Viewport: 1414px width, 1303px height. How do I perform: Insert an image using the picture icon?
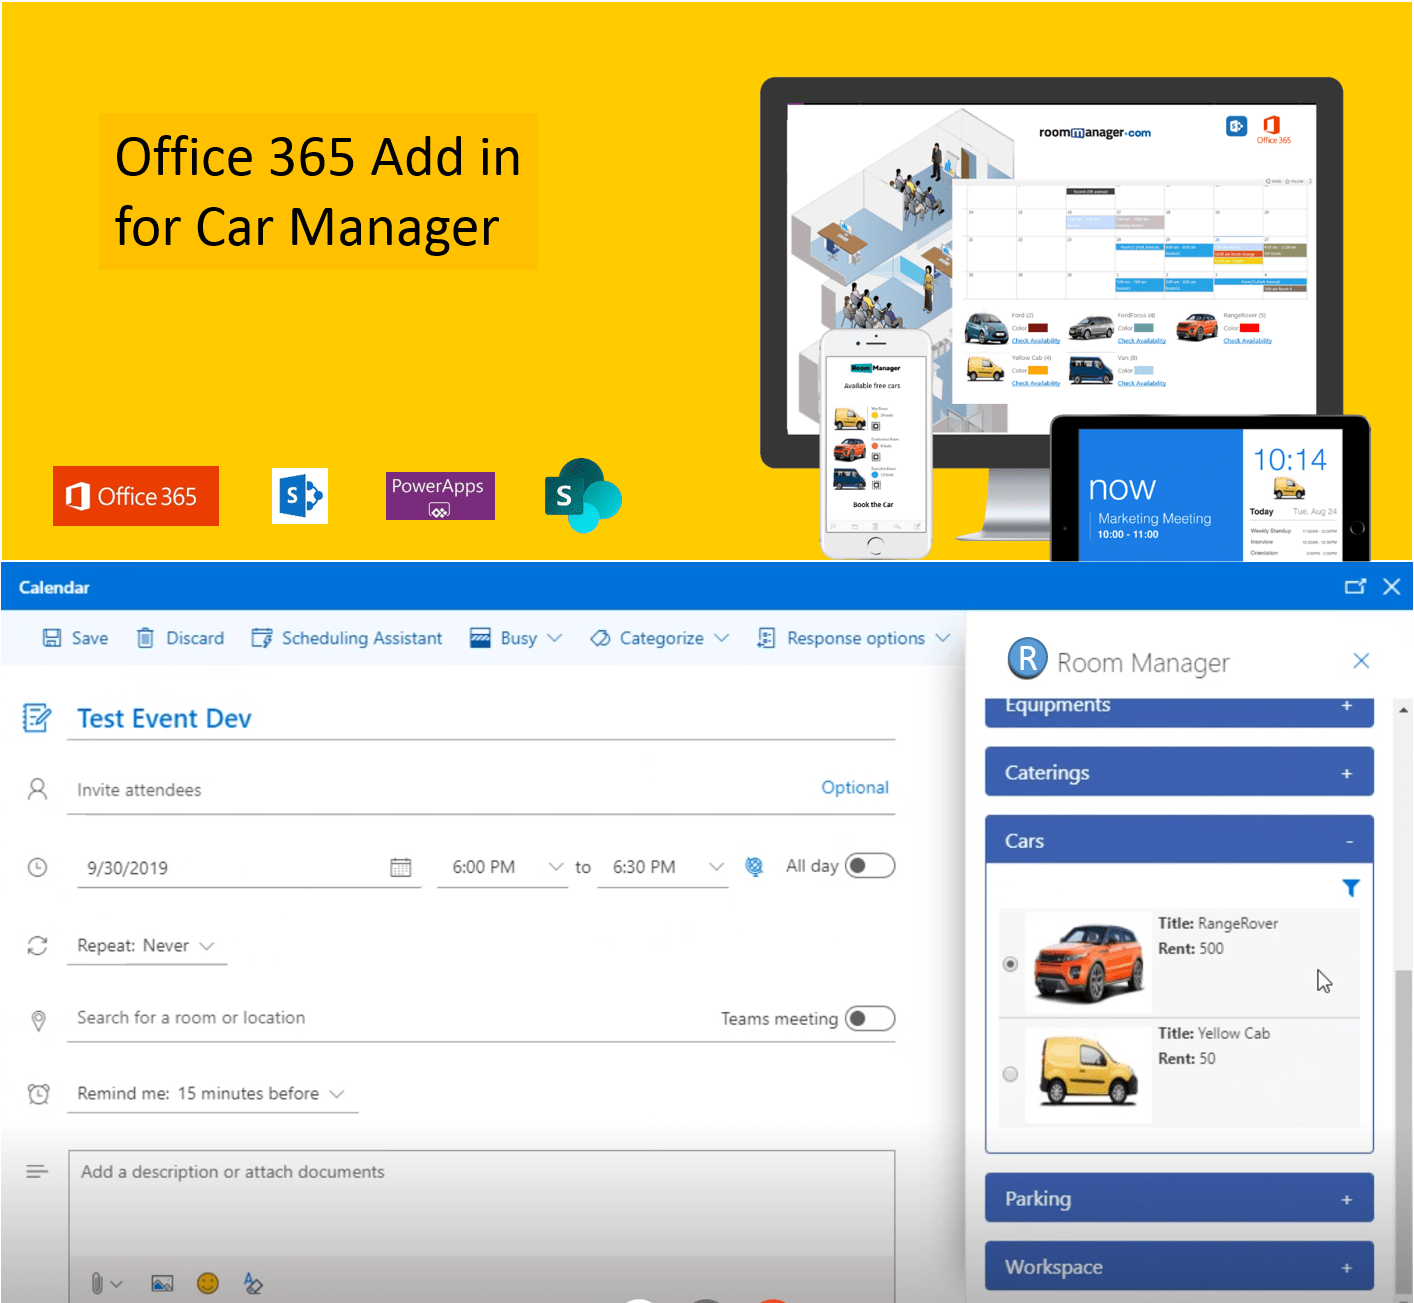(161, 1283)
